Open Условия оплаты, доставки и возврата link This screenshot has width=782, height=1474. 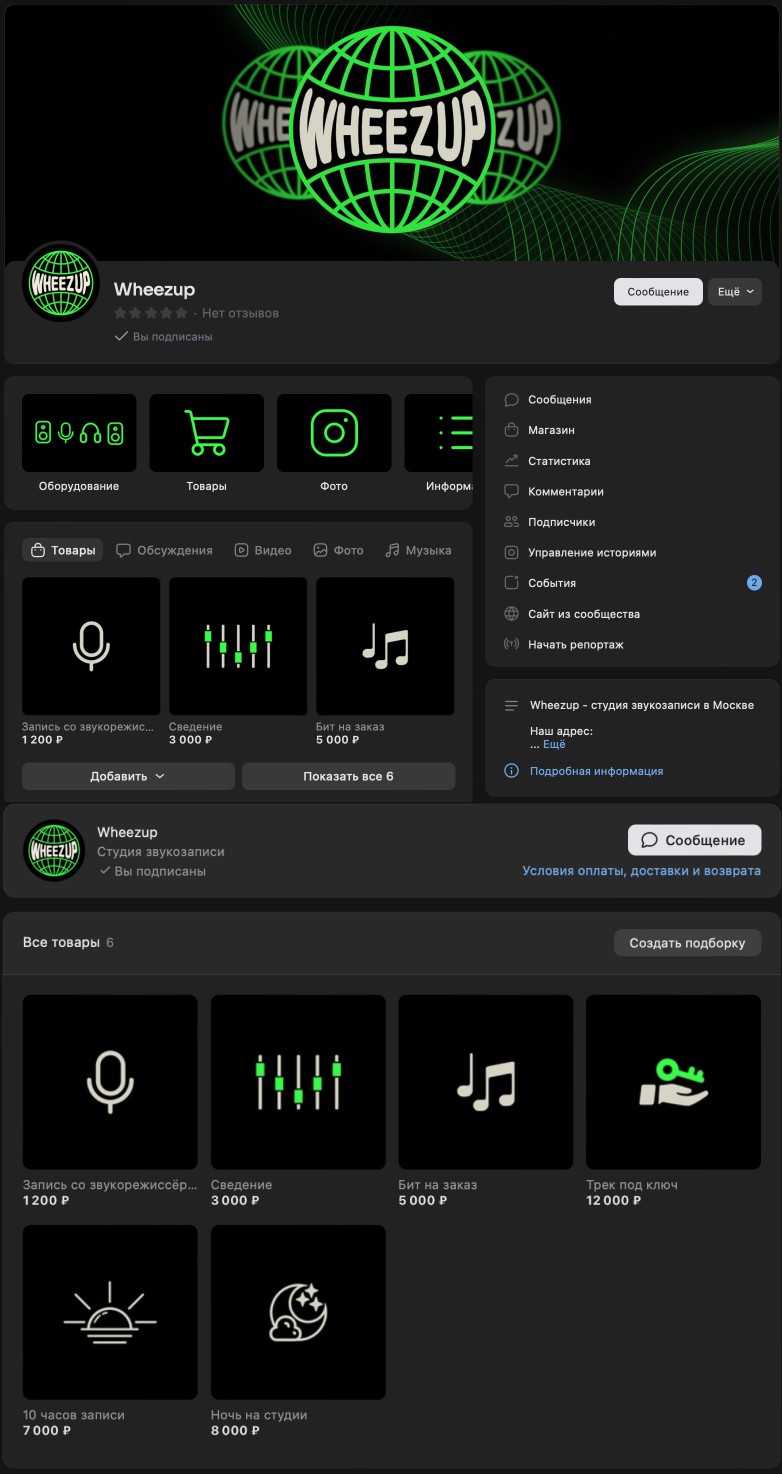[x=641, y=871]
